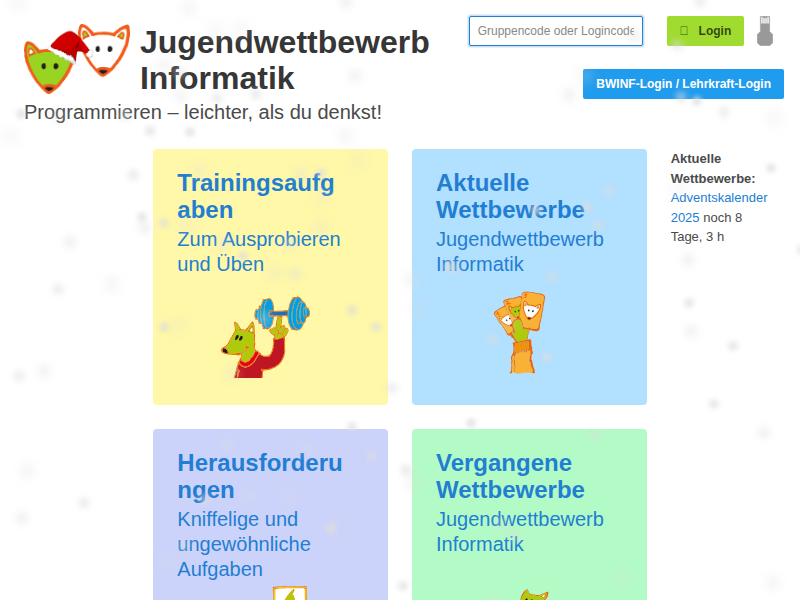Open the Adventskalender 2025 contest link
The height and width of the screenshot is (600, 800).
click(x=719, y=207)
